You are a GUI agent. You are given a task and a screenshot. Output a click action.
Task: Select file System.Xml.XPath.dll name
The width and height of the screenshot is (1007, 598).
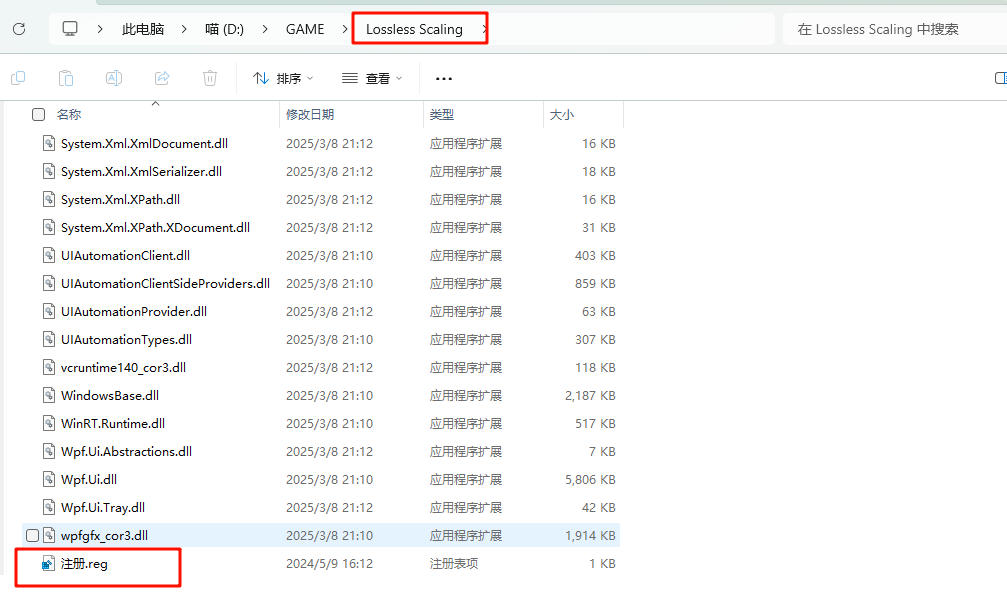click(x=120, y=200)
